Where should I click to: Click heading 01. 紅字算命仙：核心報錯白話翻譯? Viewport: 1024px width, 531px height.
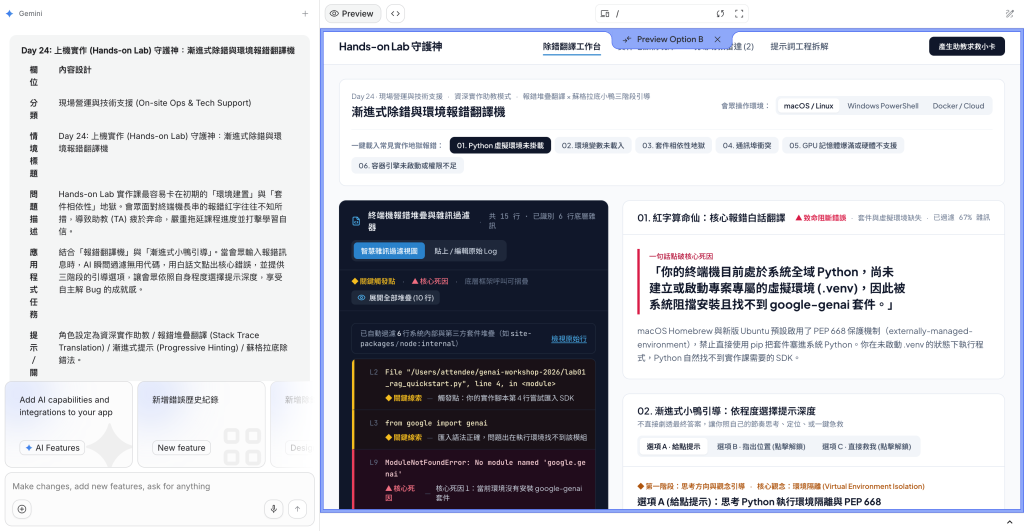coord(711,217)
